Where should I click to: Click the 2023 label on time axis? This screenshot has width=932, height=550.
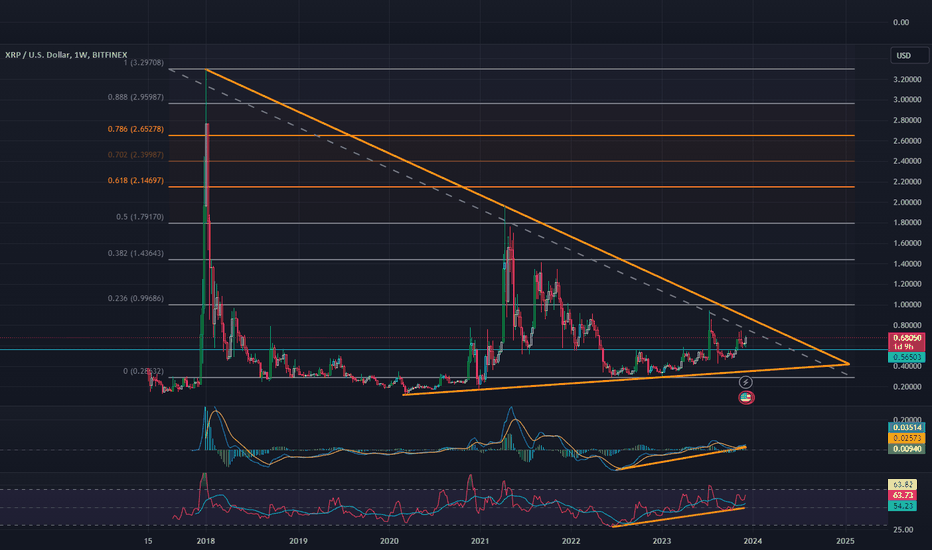[x=662, y=541]
